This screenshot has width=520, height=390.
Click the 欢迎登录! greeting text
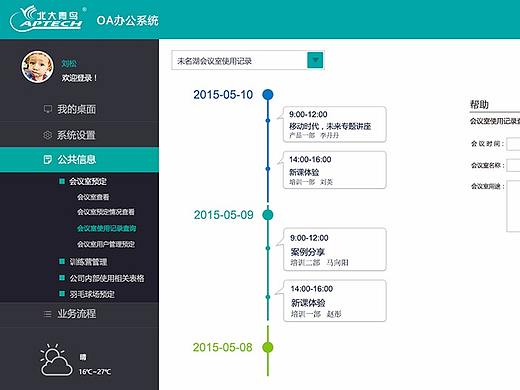[79, 78]
